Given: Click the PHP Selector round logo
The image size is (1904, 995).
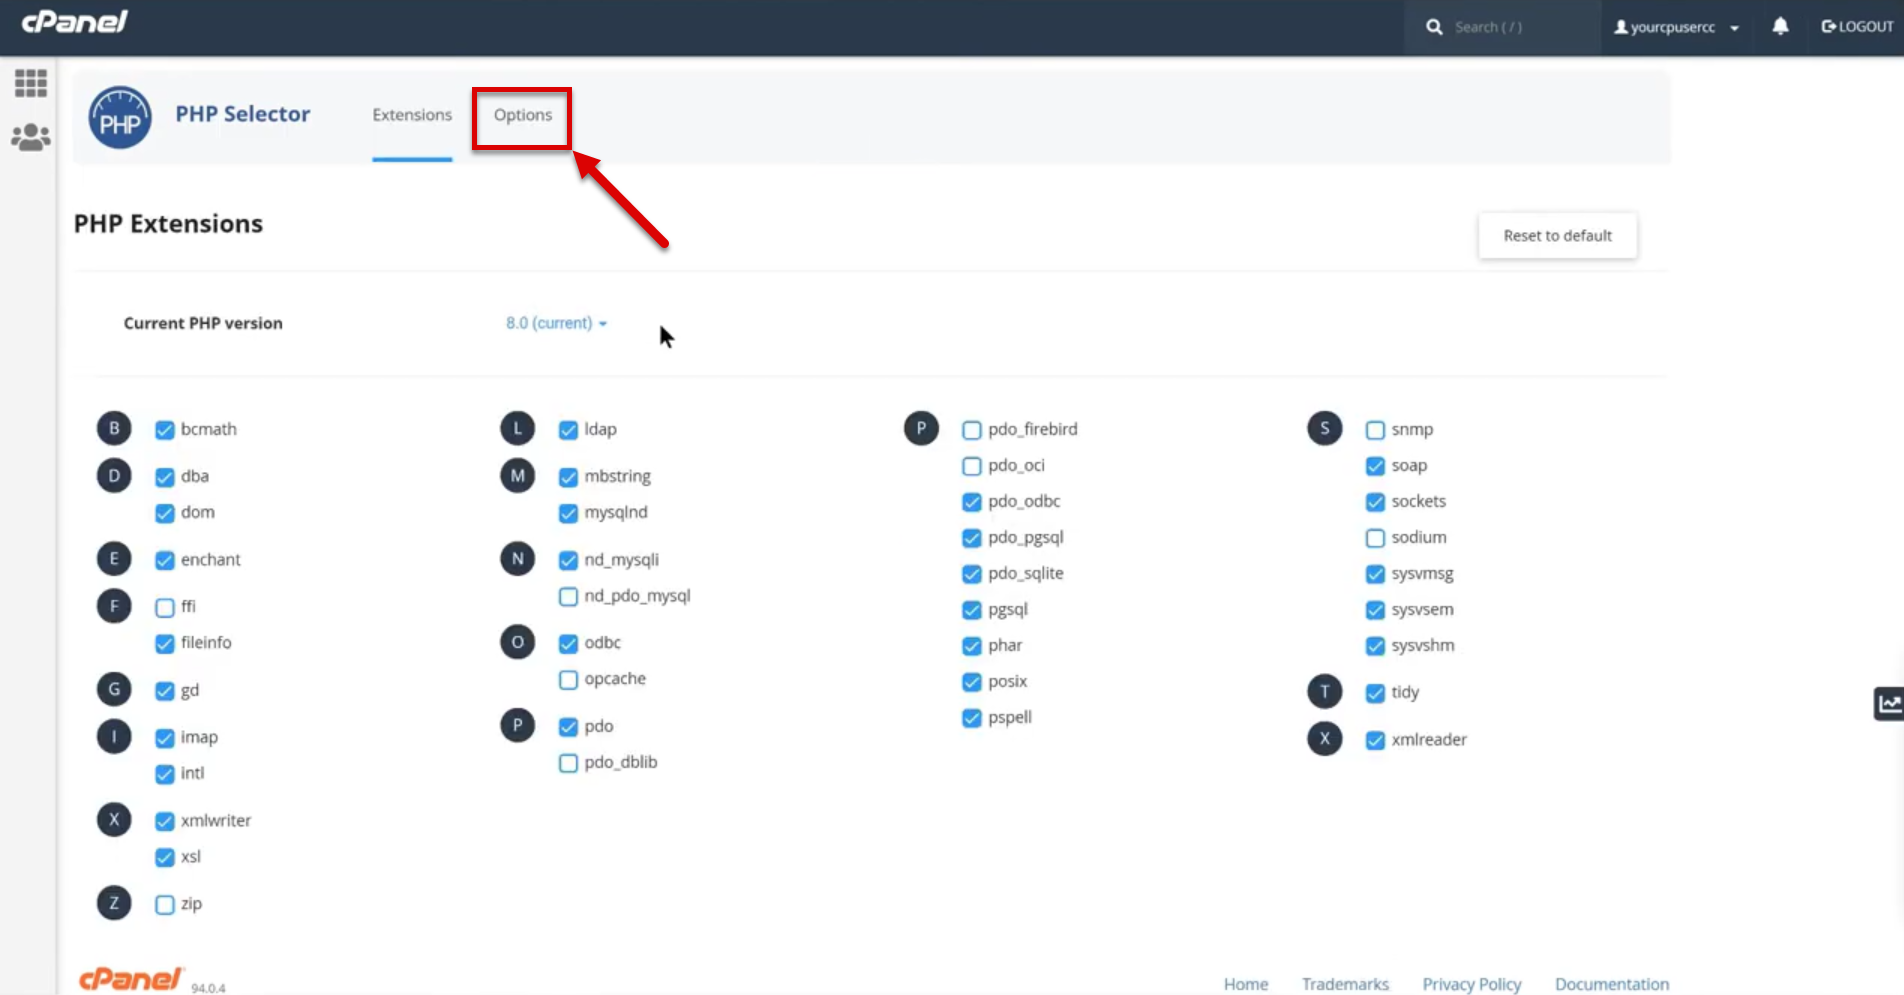Looking at the screenshot, I should 120,118.
